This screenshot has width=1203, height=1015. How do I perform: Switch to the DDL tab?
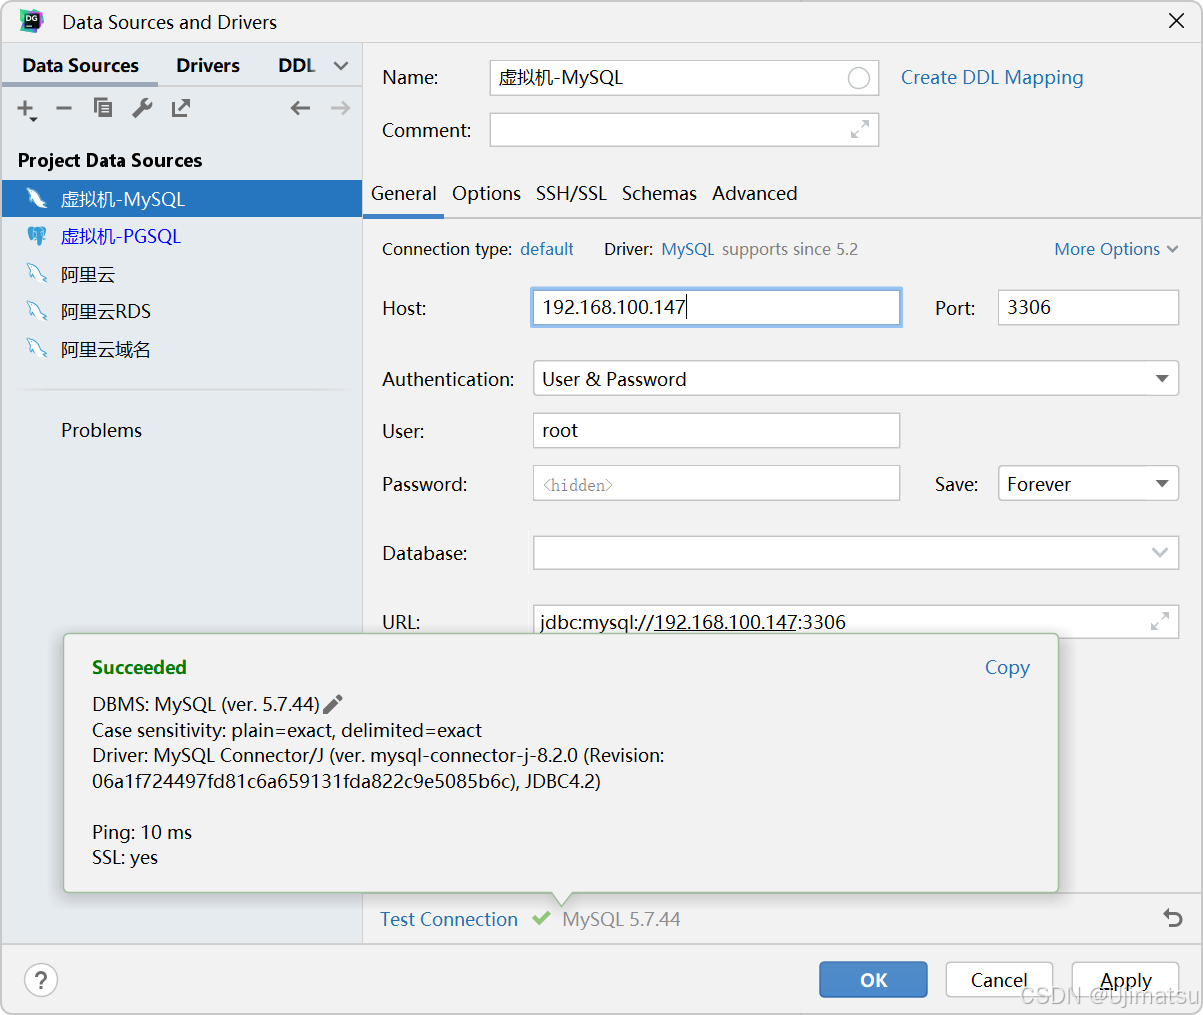pos(297,66)
